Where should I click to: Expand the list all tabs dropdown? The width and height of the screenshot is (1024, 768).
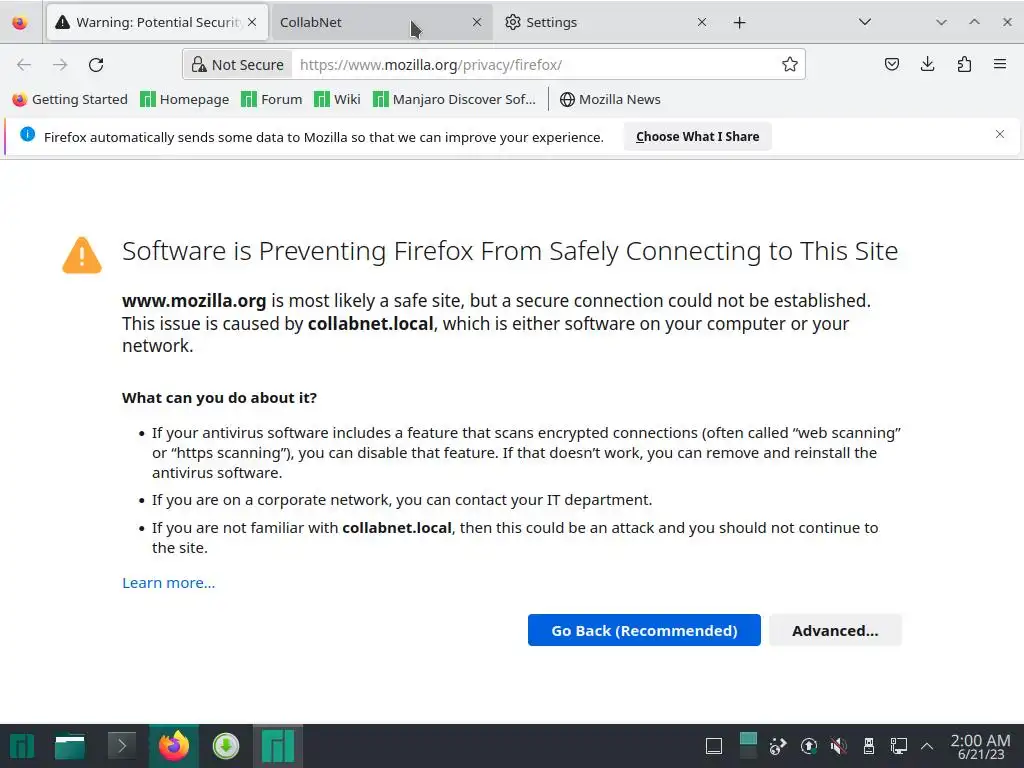pos(865,22)
